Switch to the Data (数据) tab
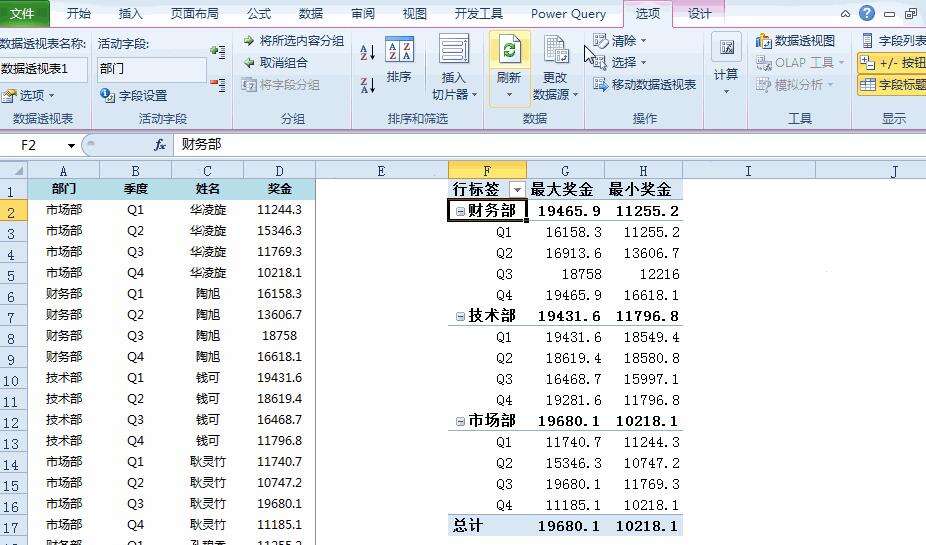 pyautogui.click(x=311, y=13)
